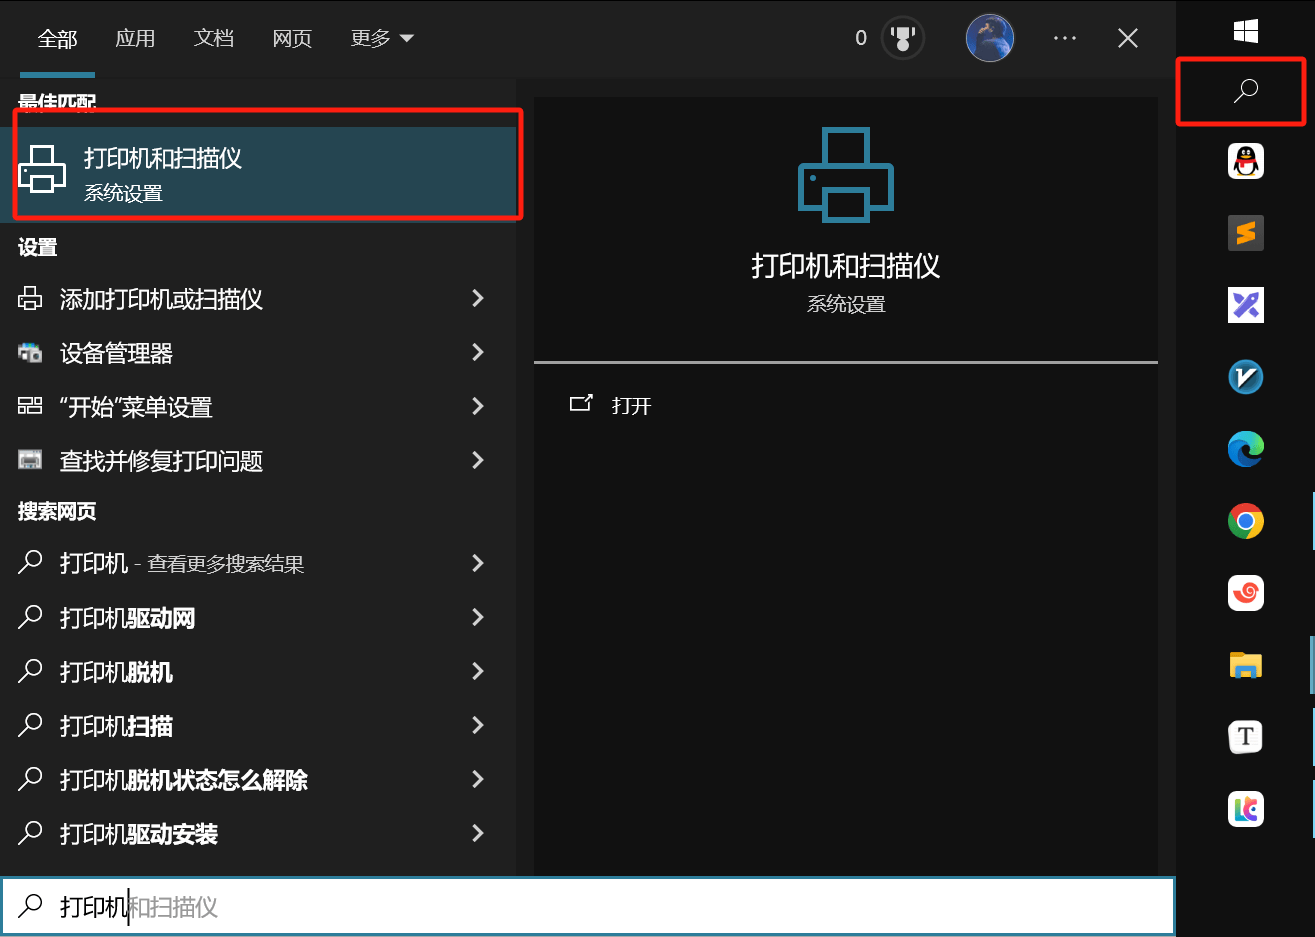Open the blue pinwheel app icon in taskbar
The image size is (1315, 937).
[x=1245, y=305]
